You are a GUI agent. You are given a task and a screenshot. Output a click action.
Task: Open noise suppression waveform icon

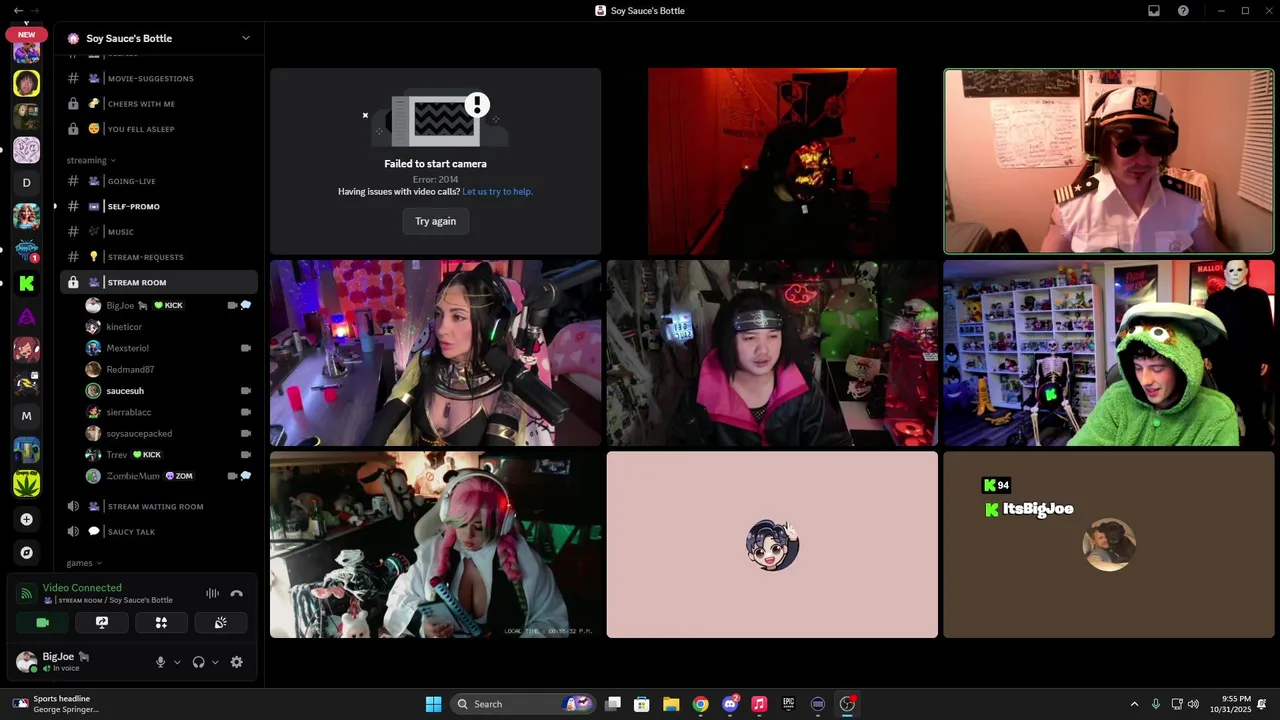click(212, 593)
